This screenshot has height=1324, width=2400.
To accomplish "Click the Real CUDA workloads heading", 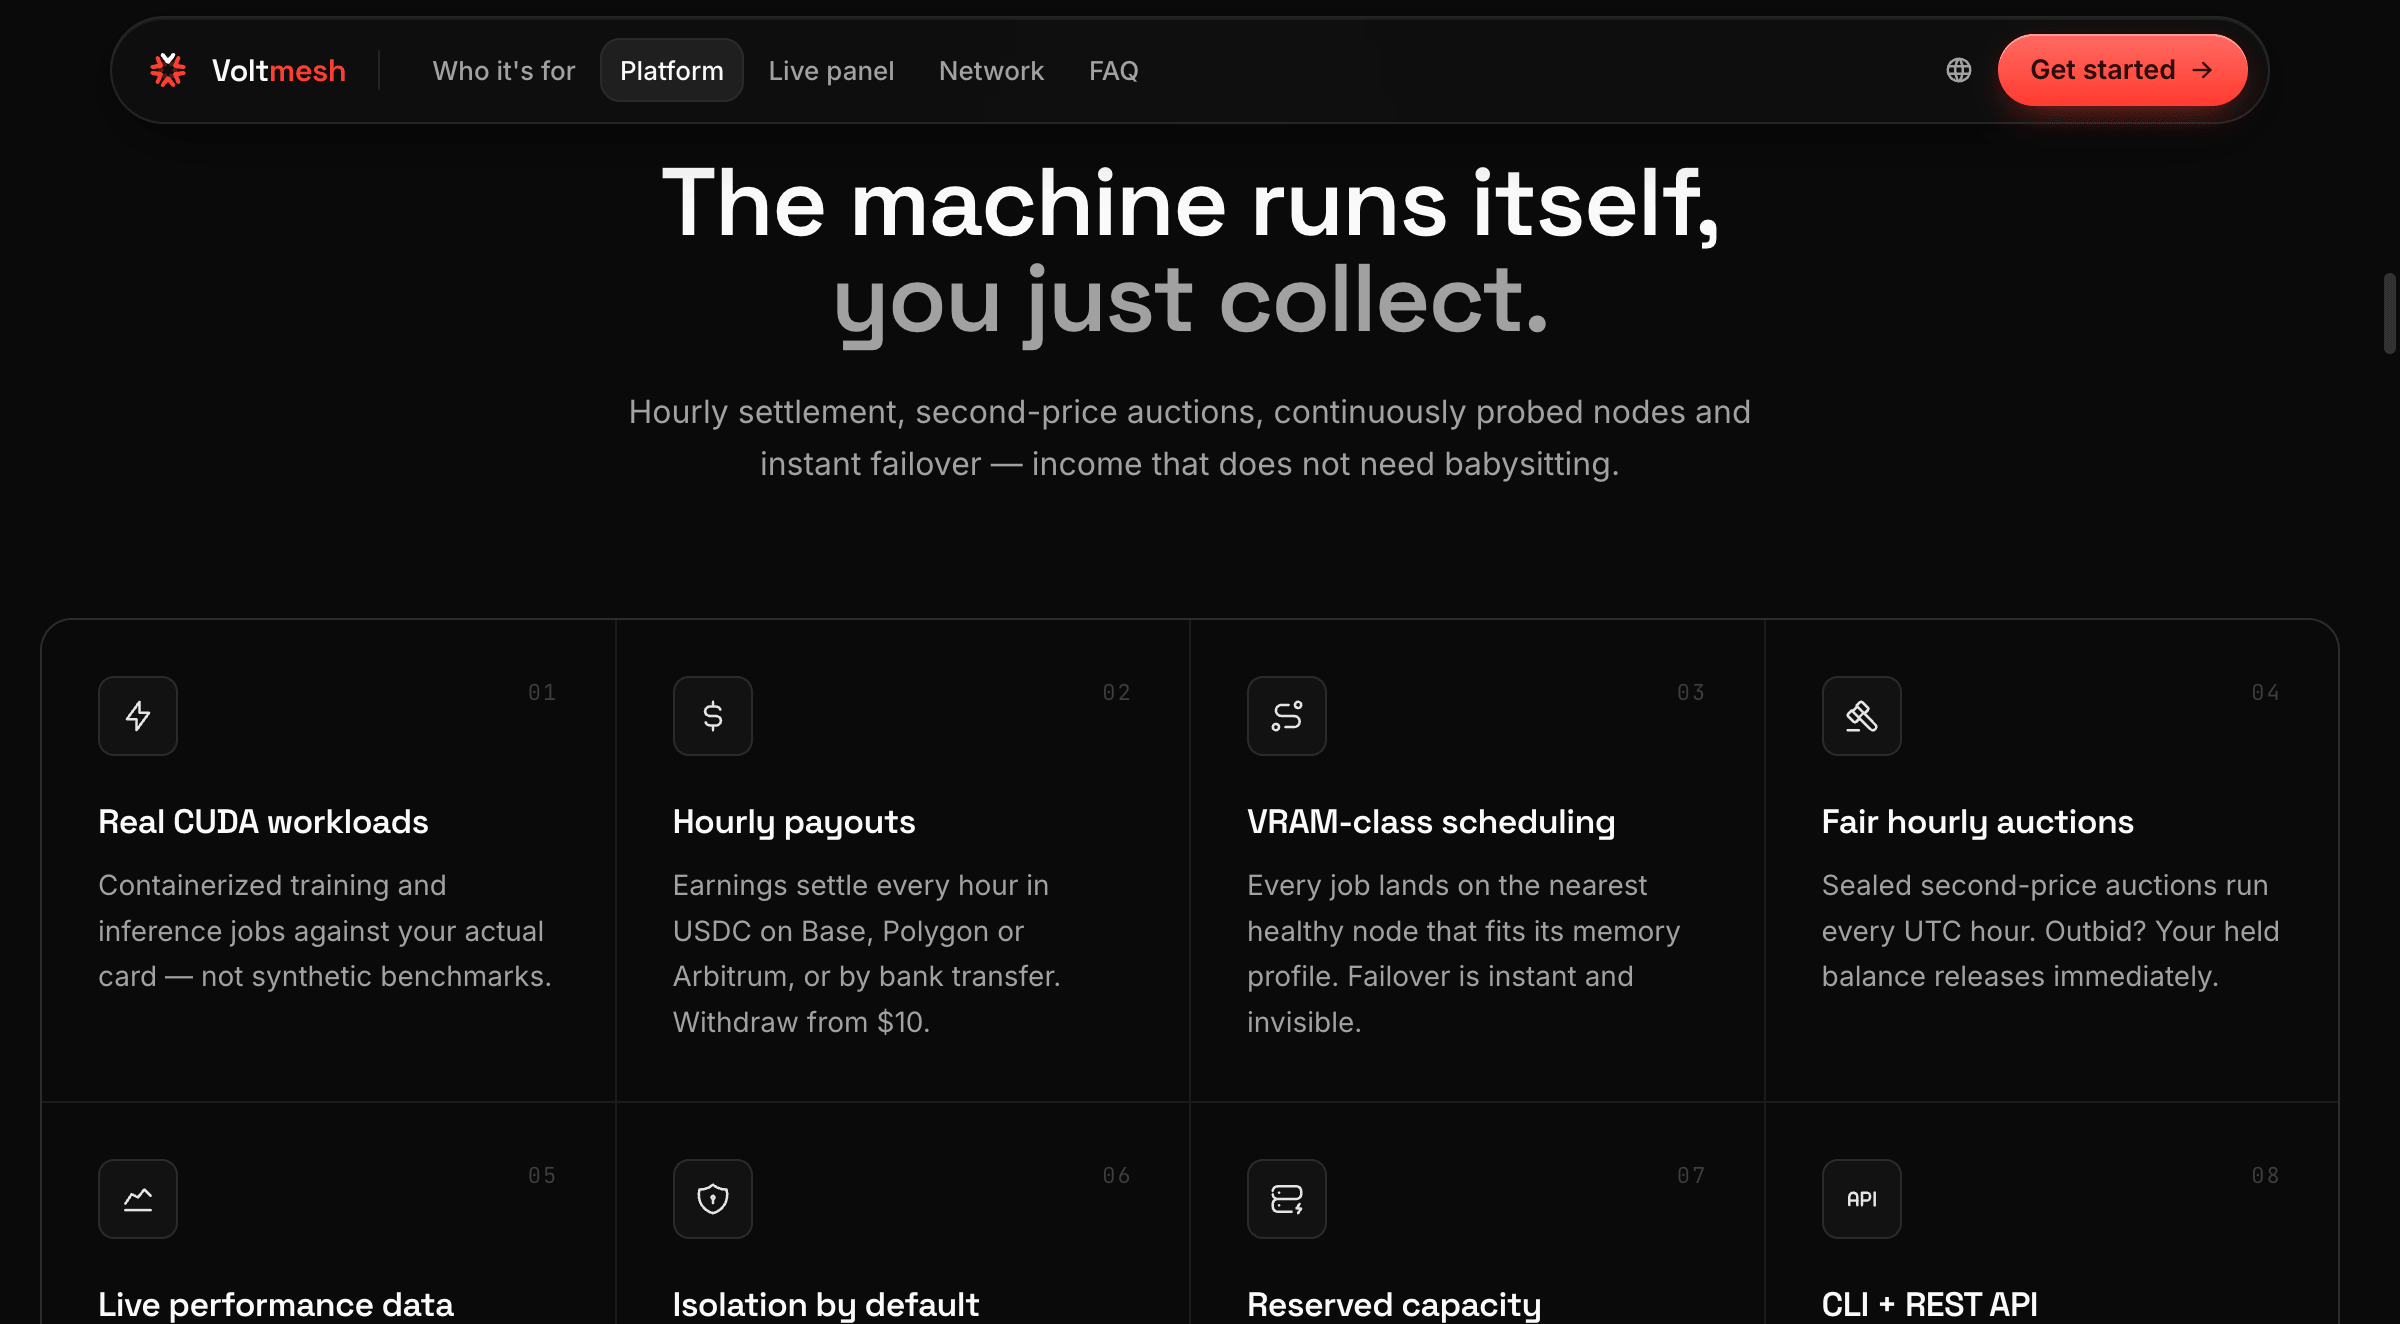I will pyautogui.click(x=263, y=822).
